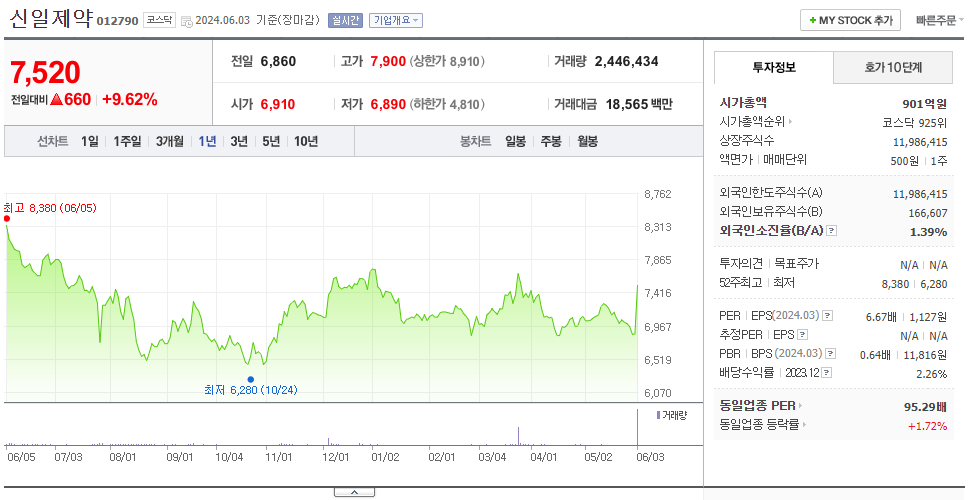
Task: Click 외국인소진율 value 1.39%
Action: coord(928,232)
